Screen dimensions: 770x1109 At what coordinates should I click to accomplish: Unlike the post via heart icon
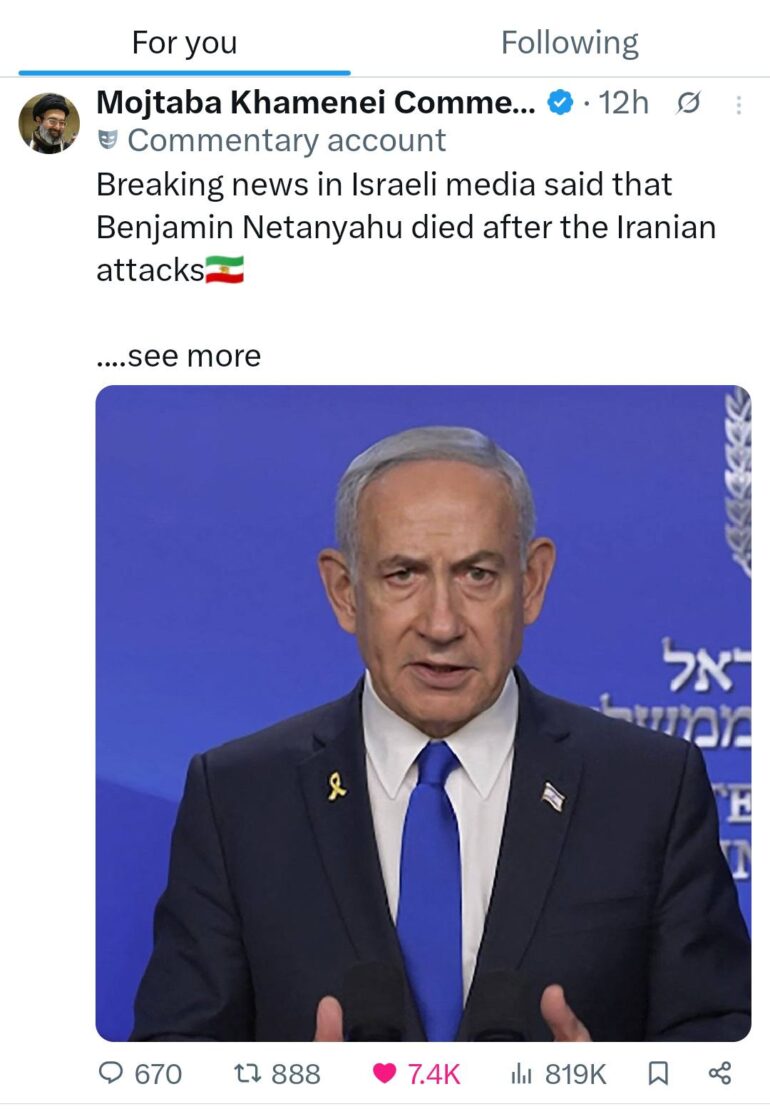(x=384, y=1074)
